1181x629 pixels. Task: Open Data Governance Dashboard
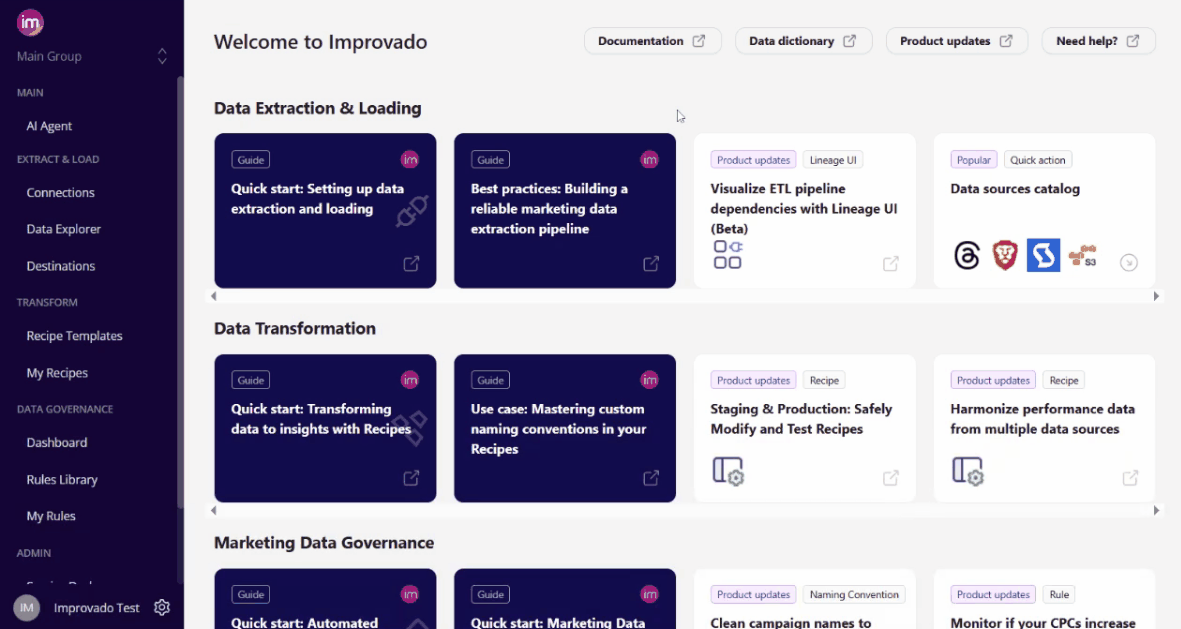tap(56, 443)
